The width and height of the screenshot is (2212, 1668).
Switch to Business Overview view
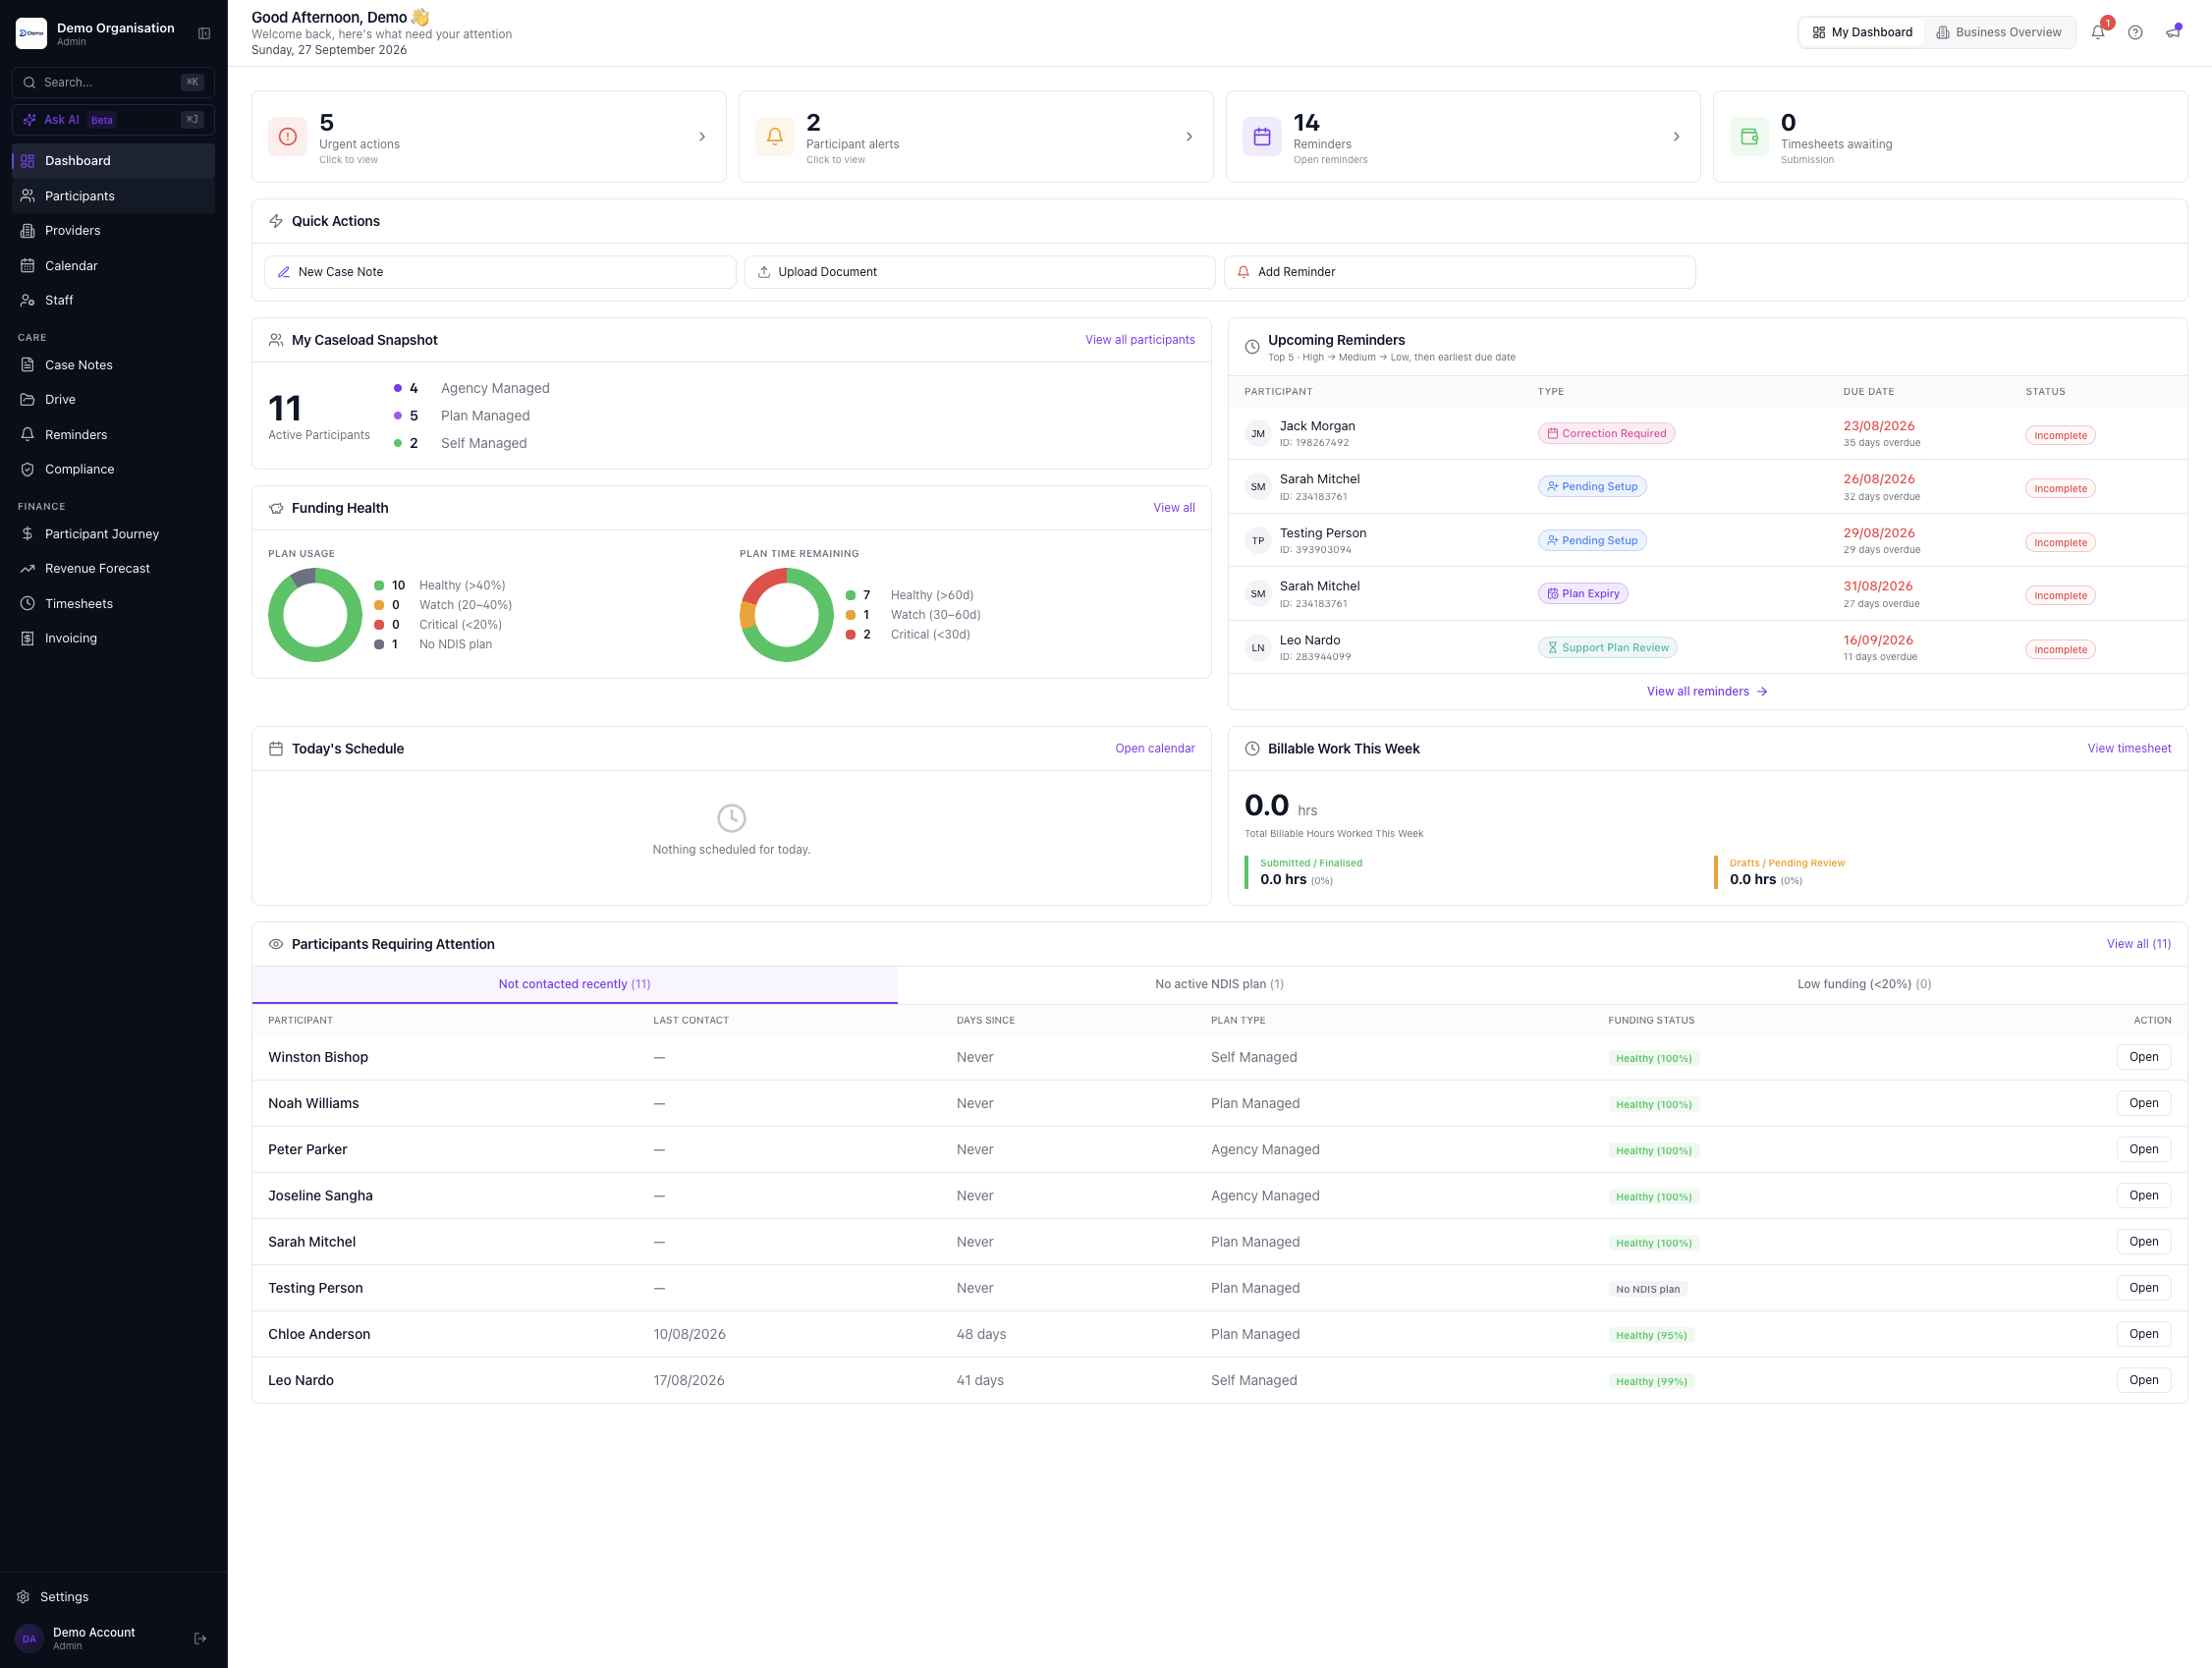(x=1998, y=32)
